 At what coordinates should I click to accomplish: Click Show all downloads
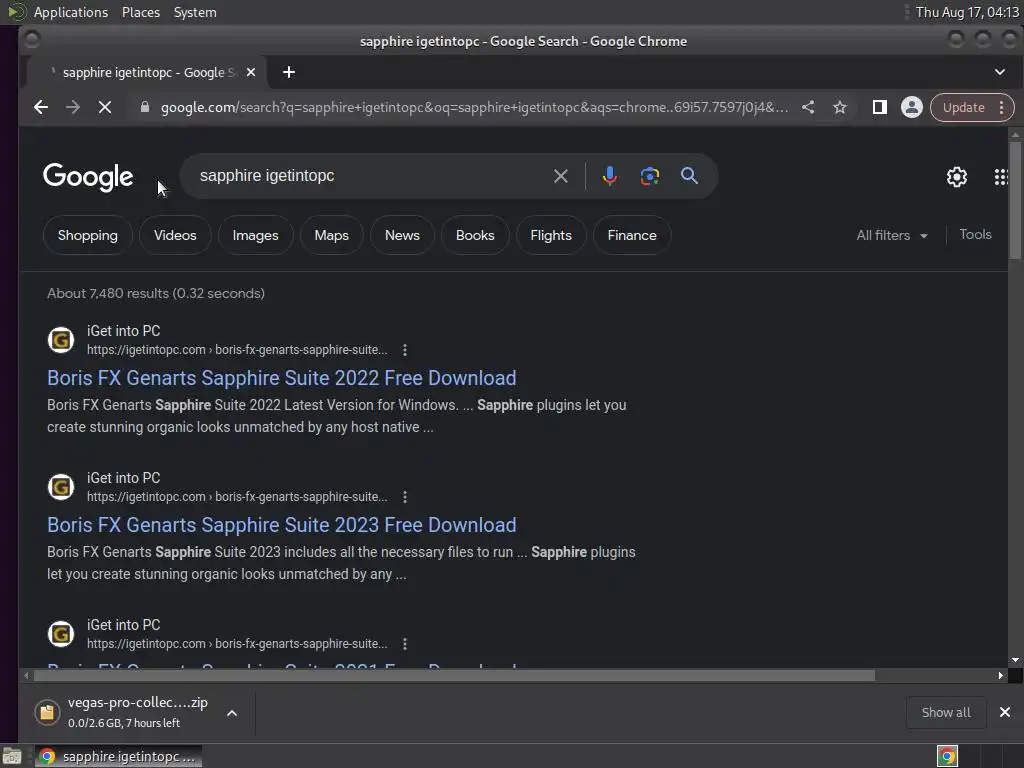click(946, 712)
